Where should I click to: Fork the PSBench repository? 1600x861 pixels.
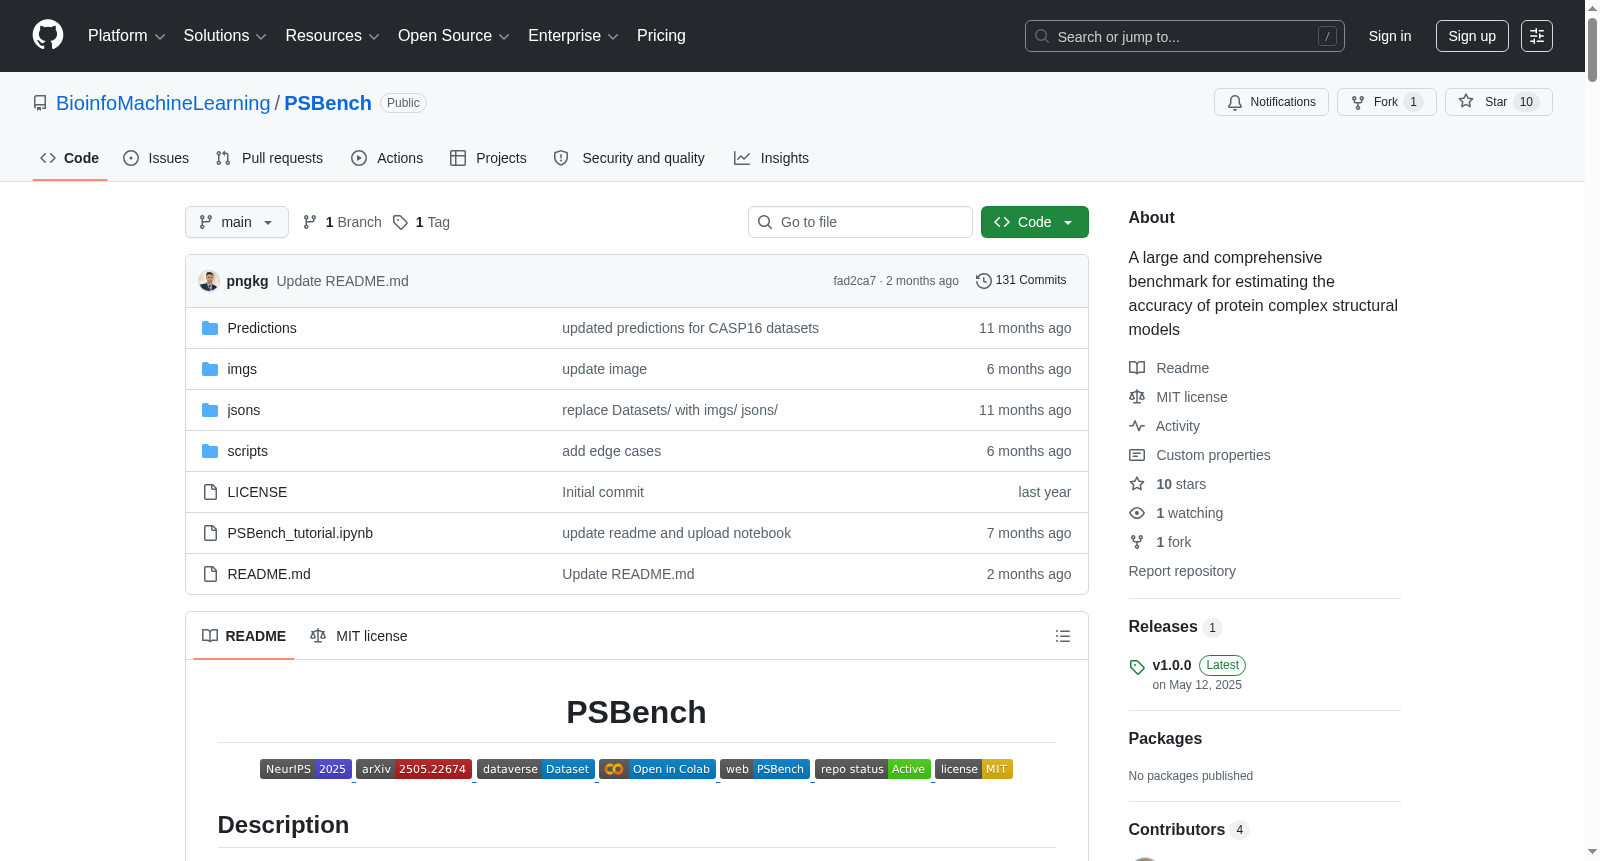click(x=1386, y=102)
